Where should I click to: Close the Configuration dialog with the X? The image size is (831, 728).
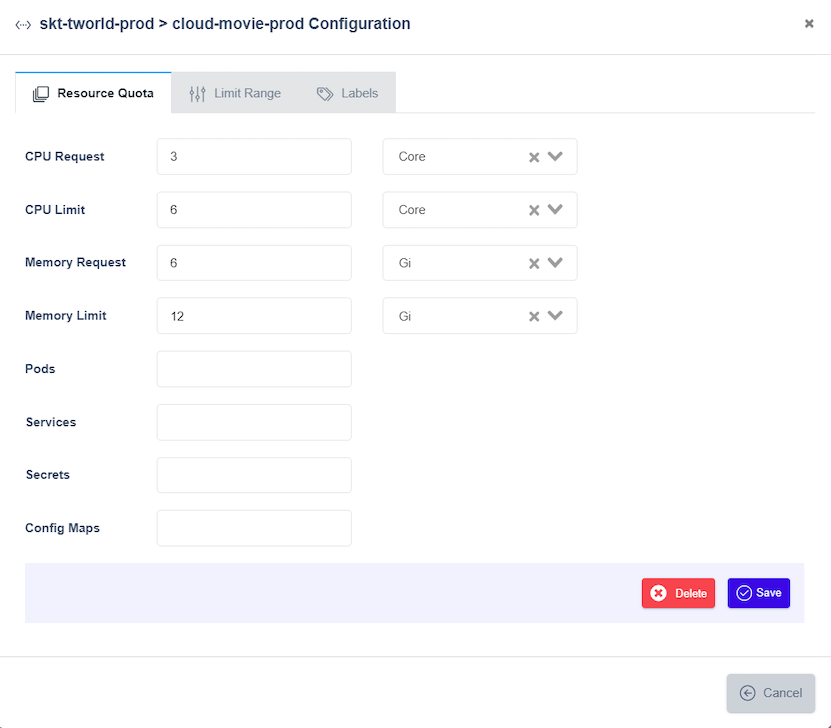tap(809, 23)
